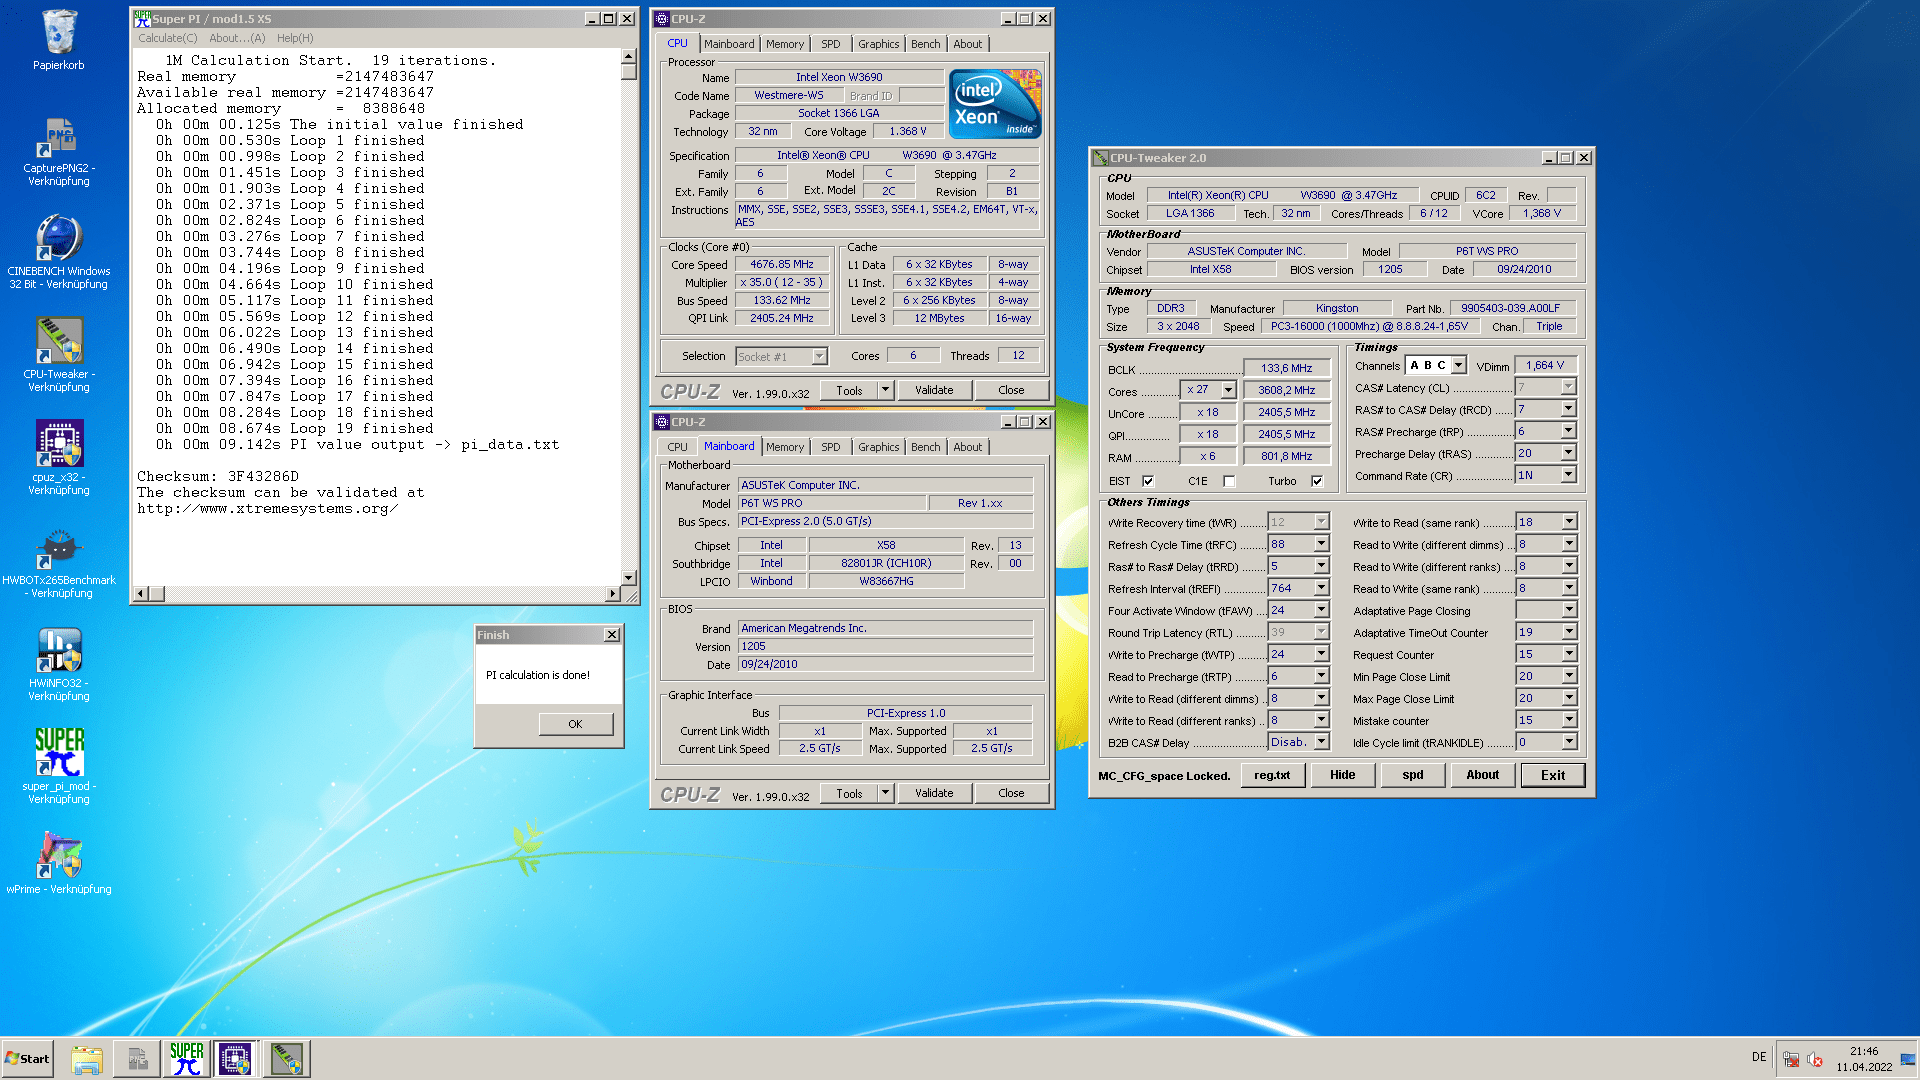Click the Hide button in CPU-Tweaker
Image resolution: width=1920 pixels, height=1080 pixels.
[1342, 775]
